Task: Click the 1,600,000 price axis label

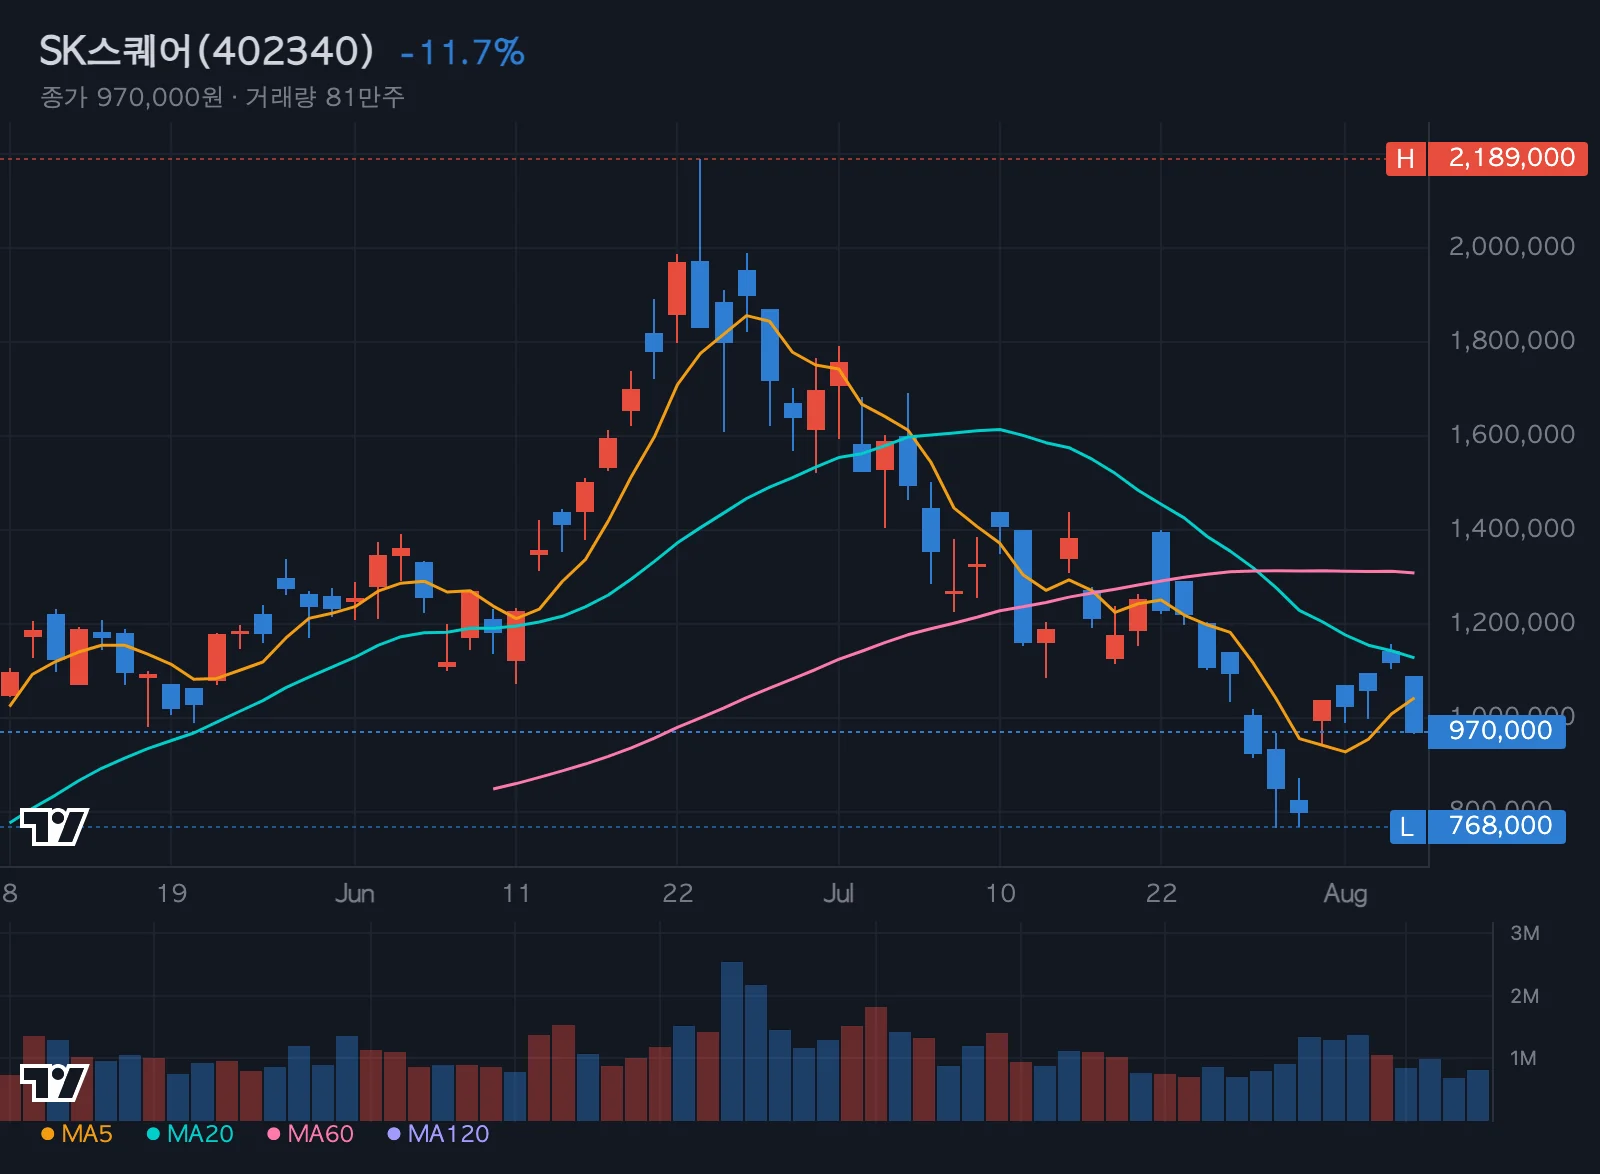Action: [1512, 434]
